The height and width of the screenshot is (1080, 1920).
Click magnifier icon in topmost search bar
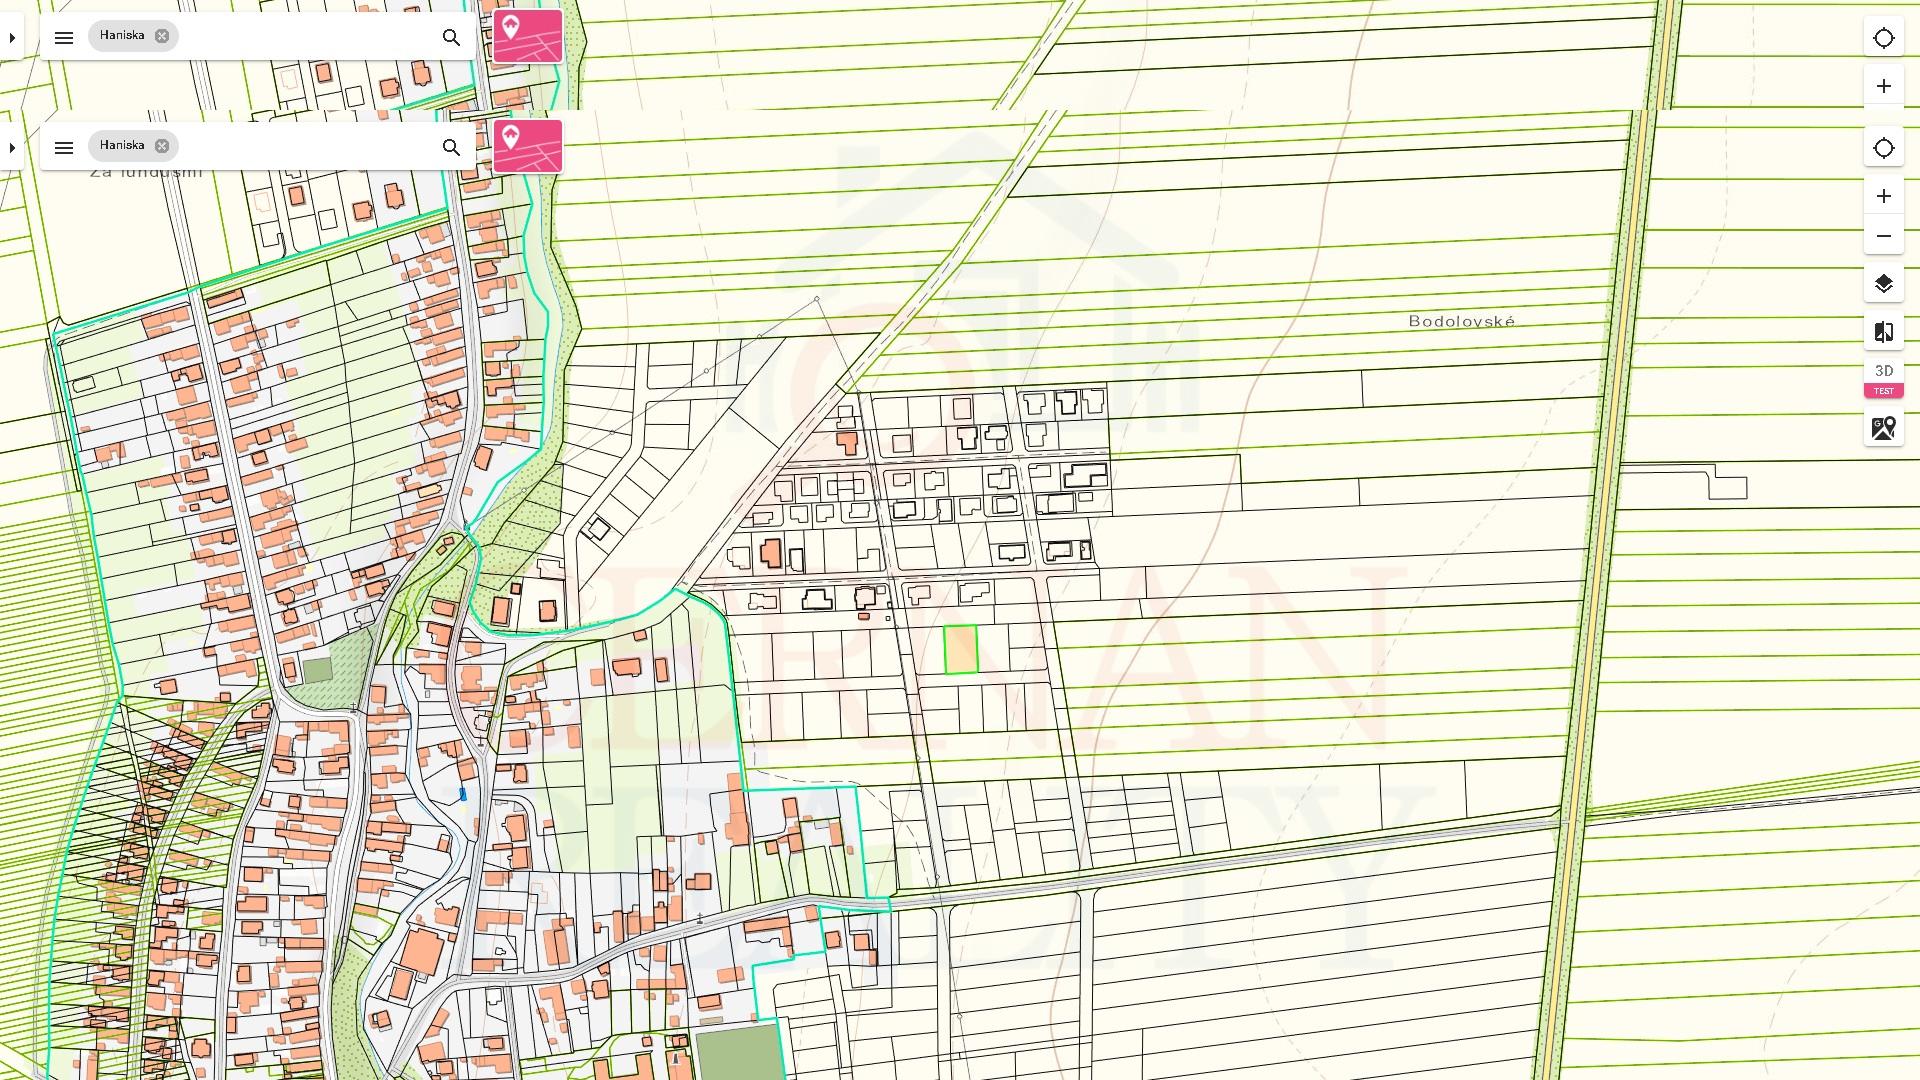[451, 38]
